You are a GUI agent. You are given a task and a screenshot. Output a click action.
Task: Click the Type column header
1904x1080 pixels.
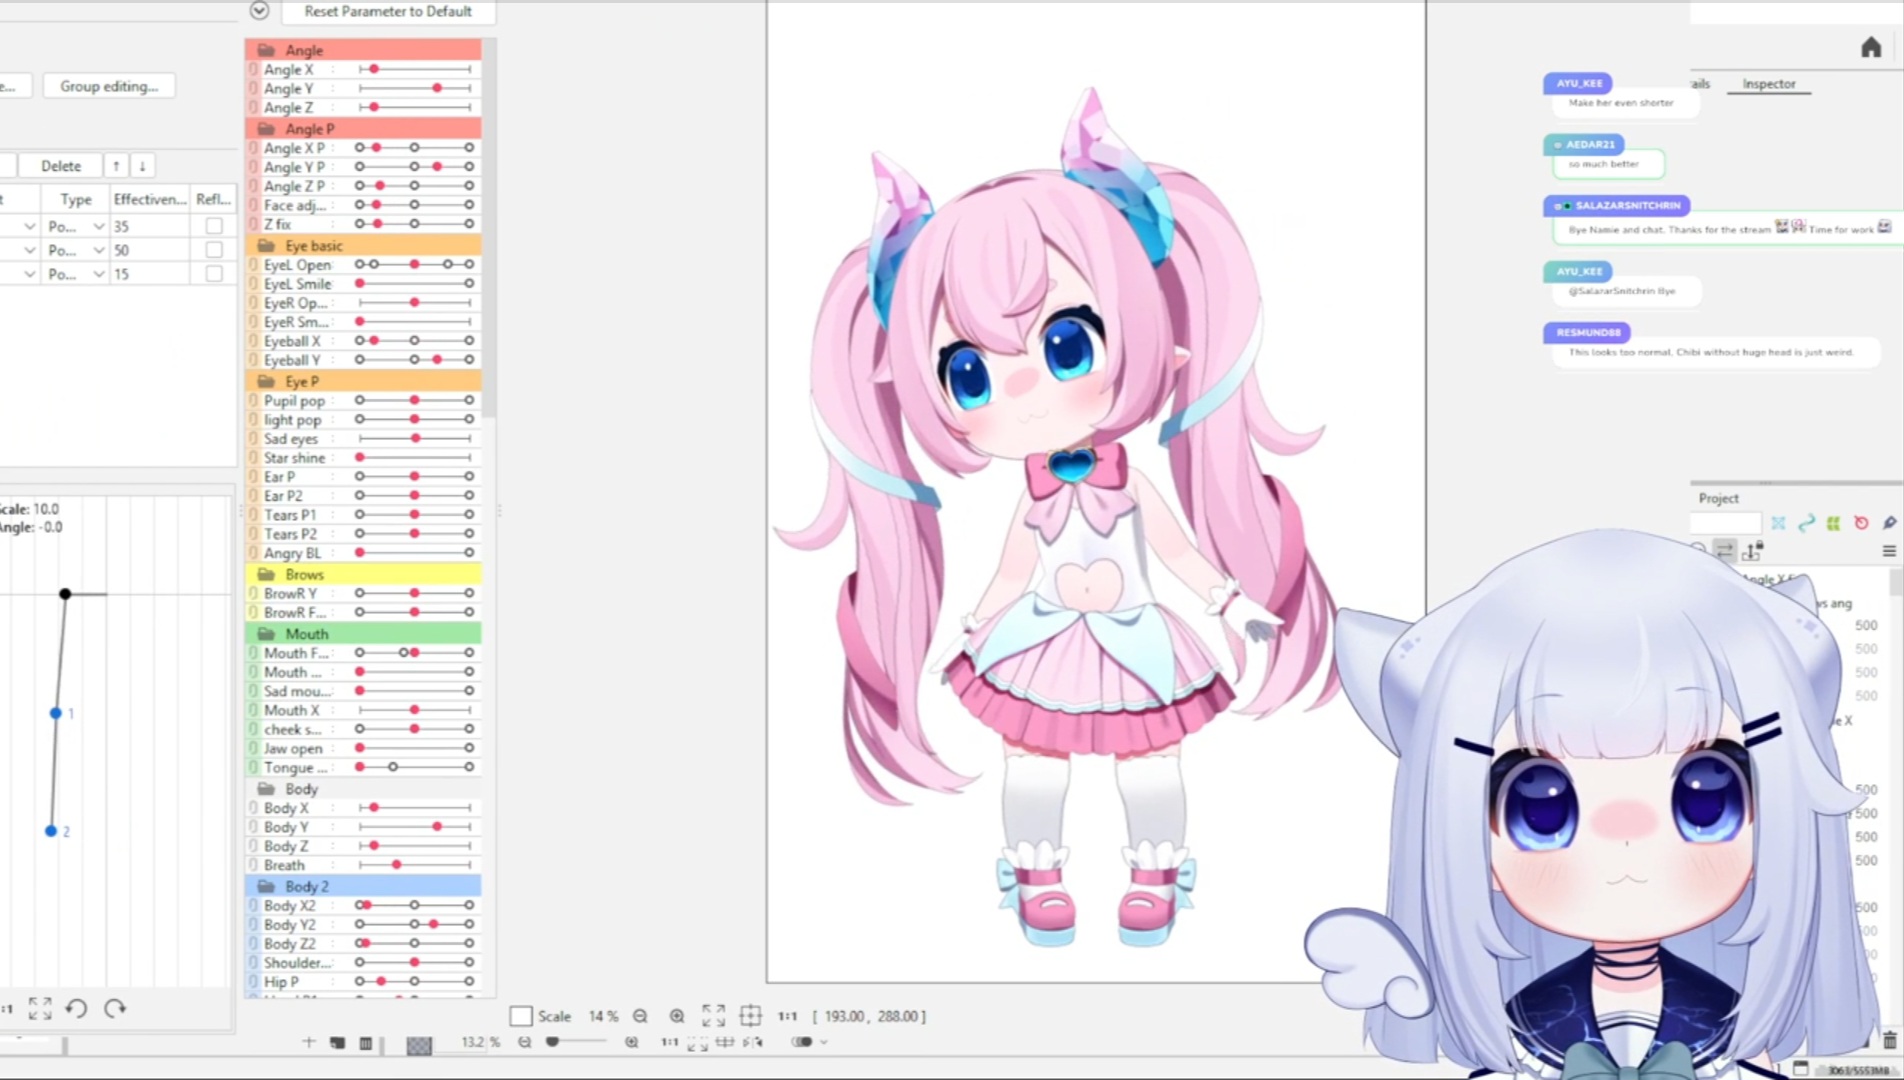pos(76,199)
